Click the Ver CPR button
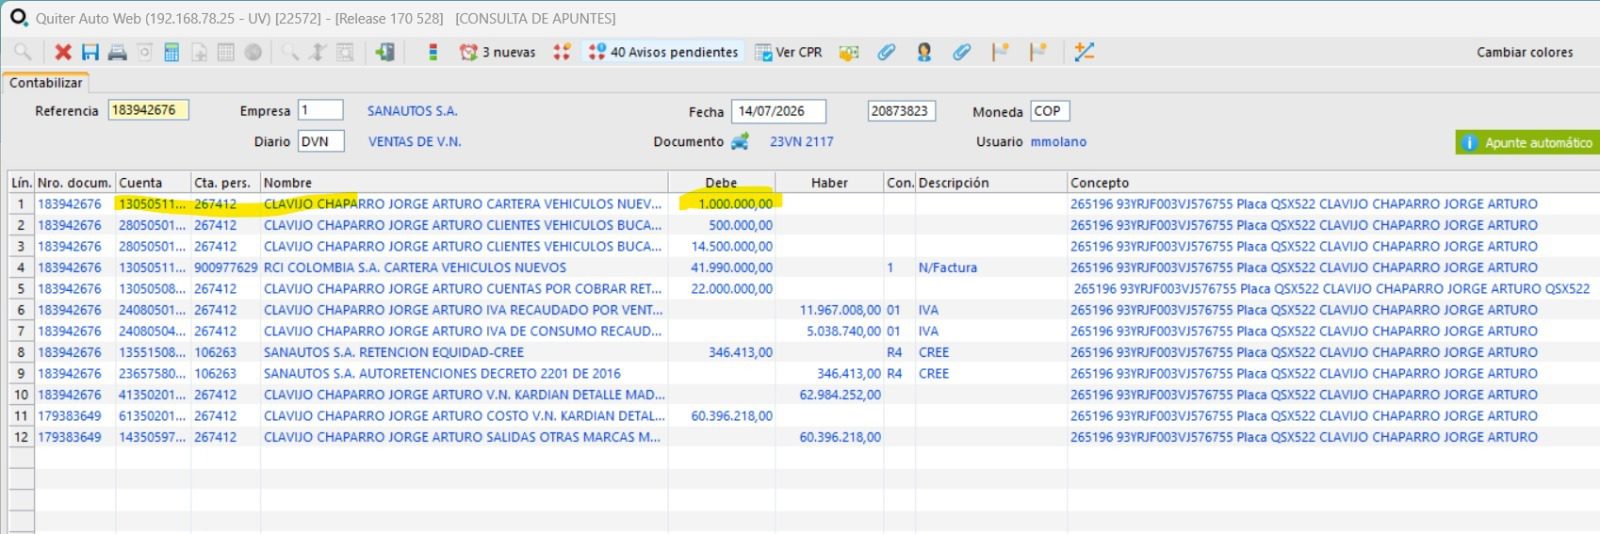1600x534 pixels. click(788, 52)
